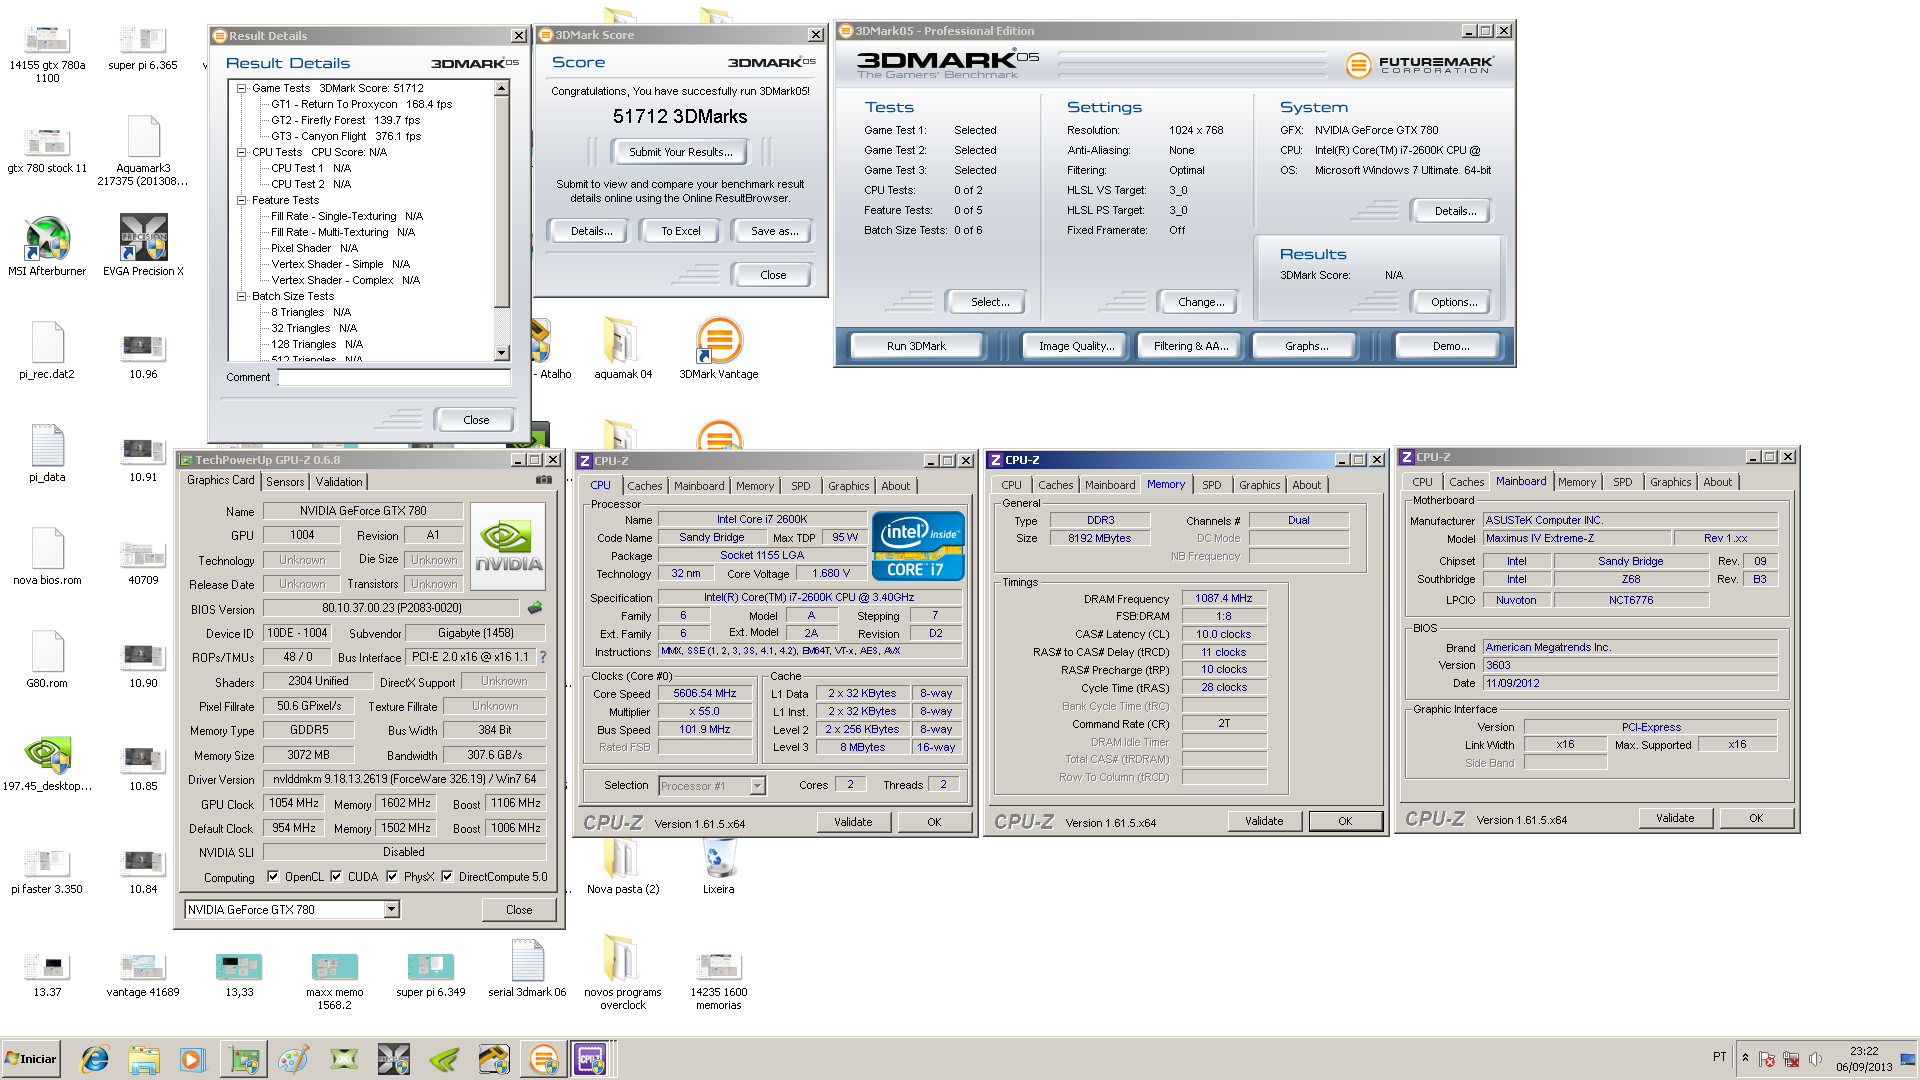1920x1080 pixels.
Task: Toggle the PhysX checkbox in GPU-Z
Action: [x=392, y=877]
